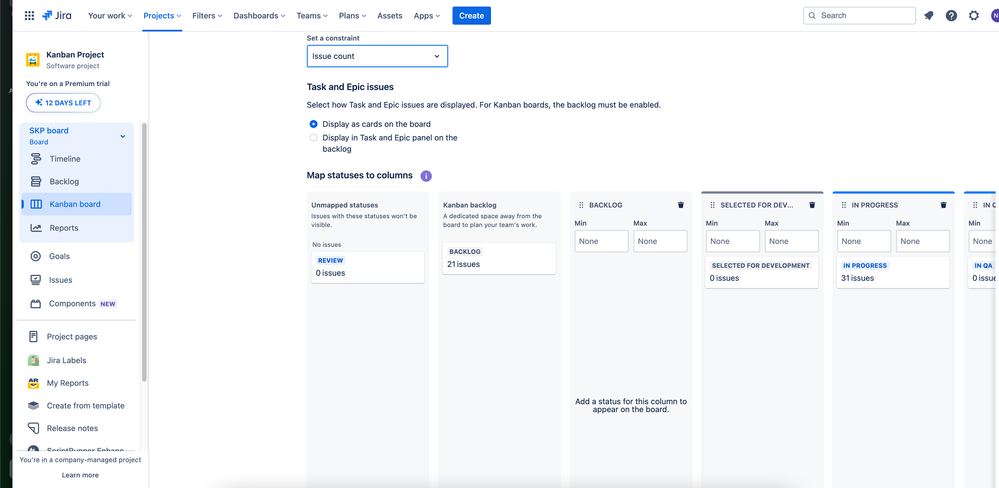The height and width of the screenshot is (488, 999).
Task: Click the REVIEW status card
Action: tap(368, 267)
